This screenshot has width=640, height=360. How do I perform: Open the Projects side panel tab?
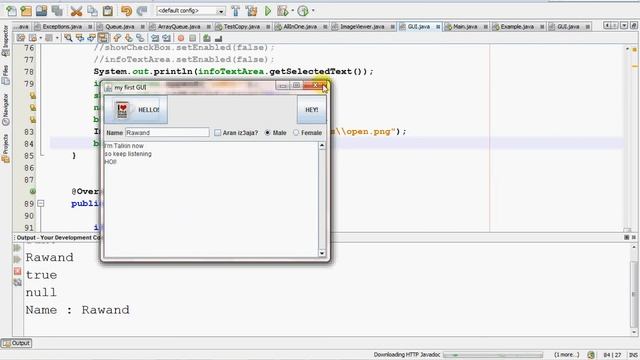click(x=5, y=149)
